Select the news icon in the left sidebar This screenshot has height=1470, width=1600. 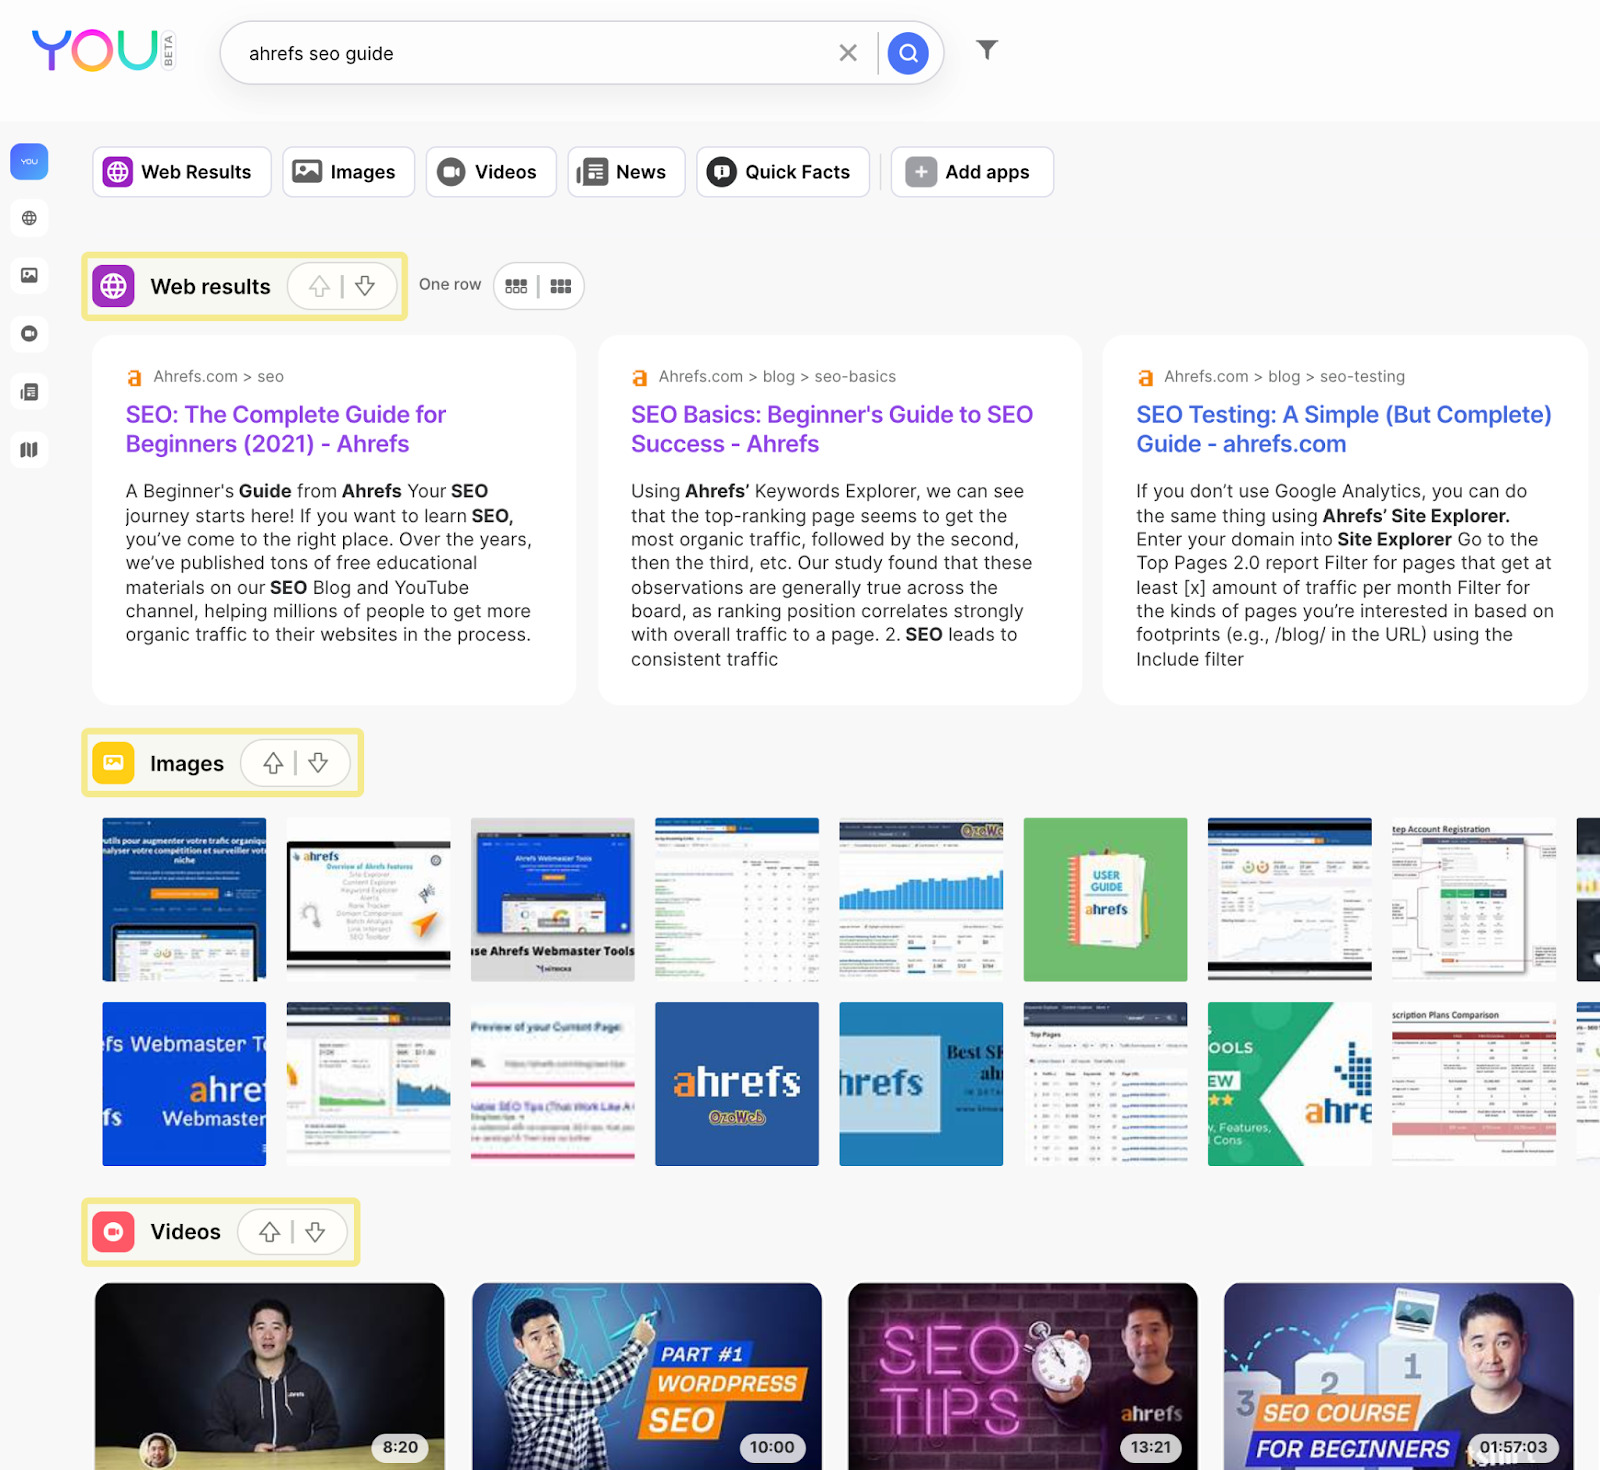click(x=29, y=392)
